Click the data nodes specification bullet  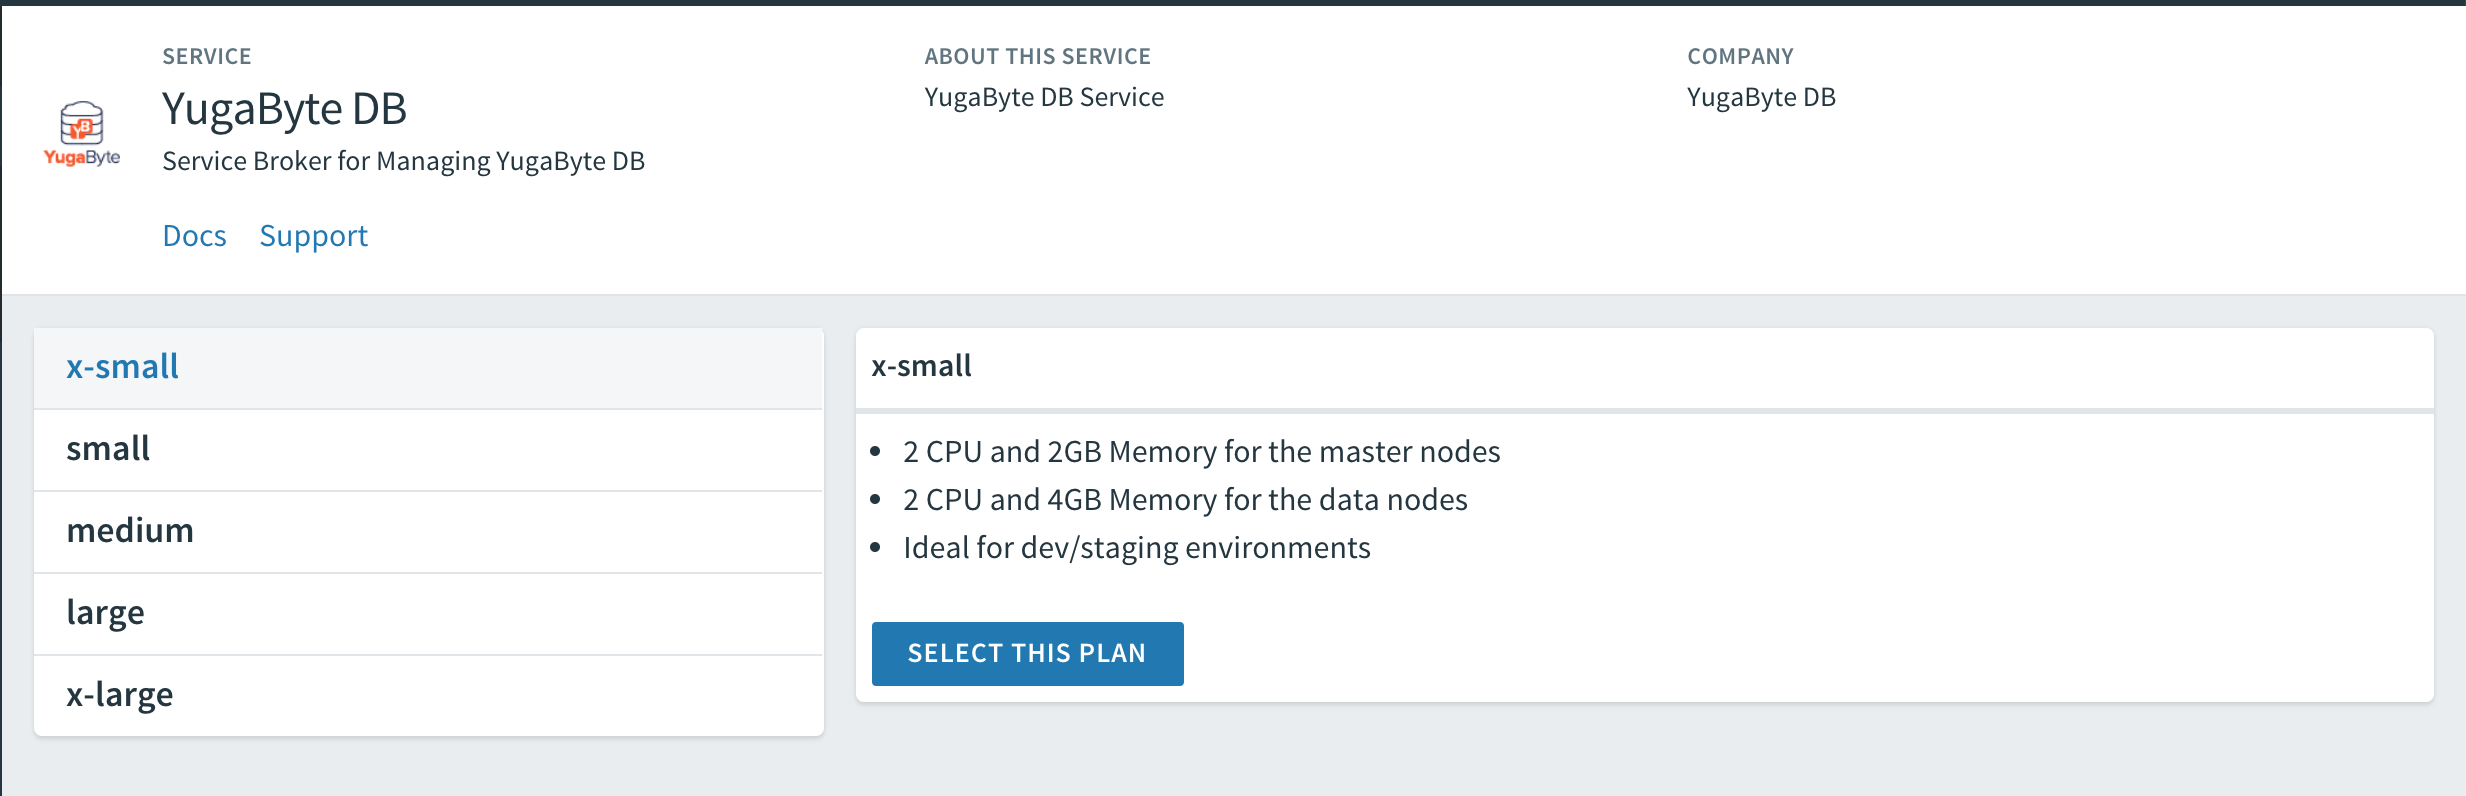click(1184, 500)
